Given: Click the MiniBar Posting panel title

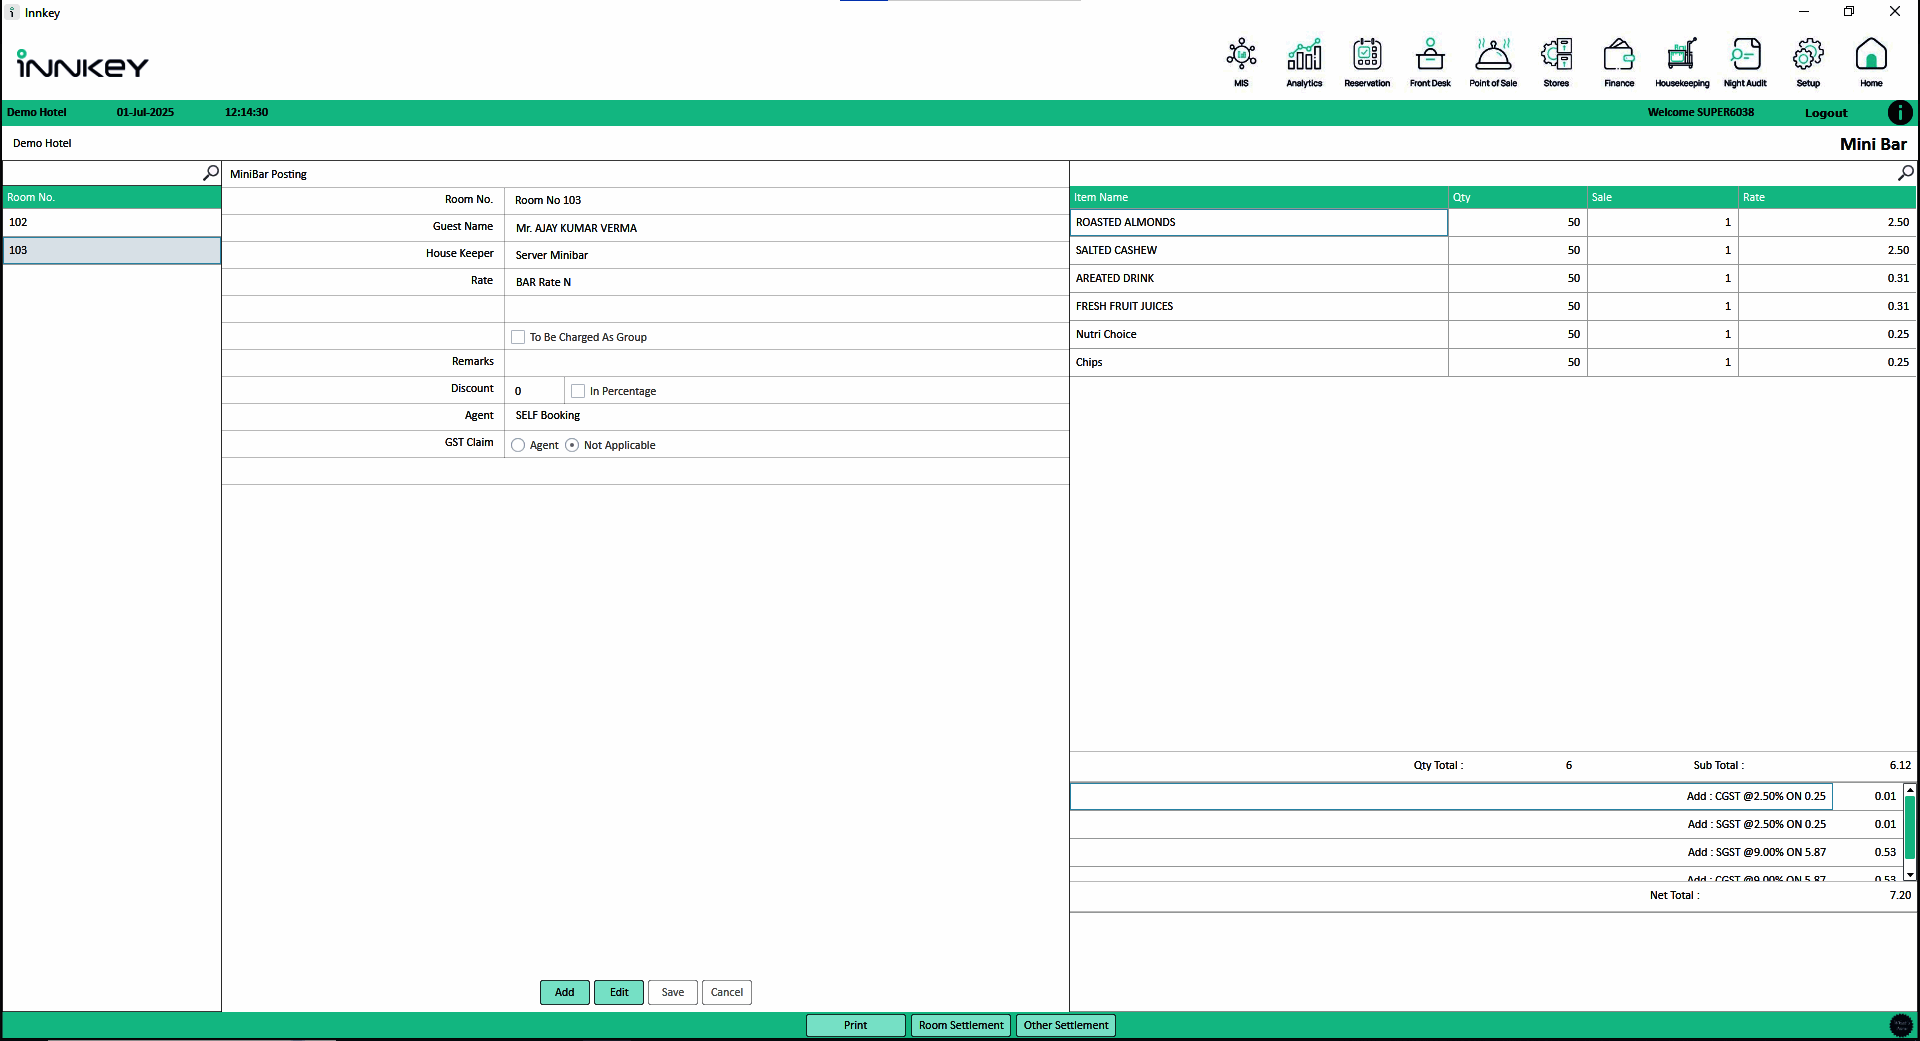Looking at the screenshot, I should coord(268,174).
